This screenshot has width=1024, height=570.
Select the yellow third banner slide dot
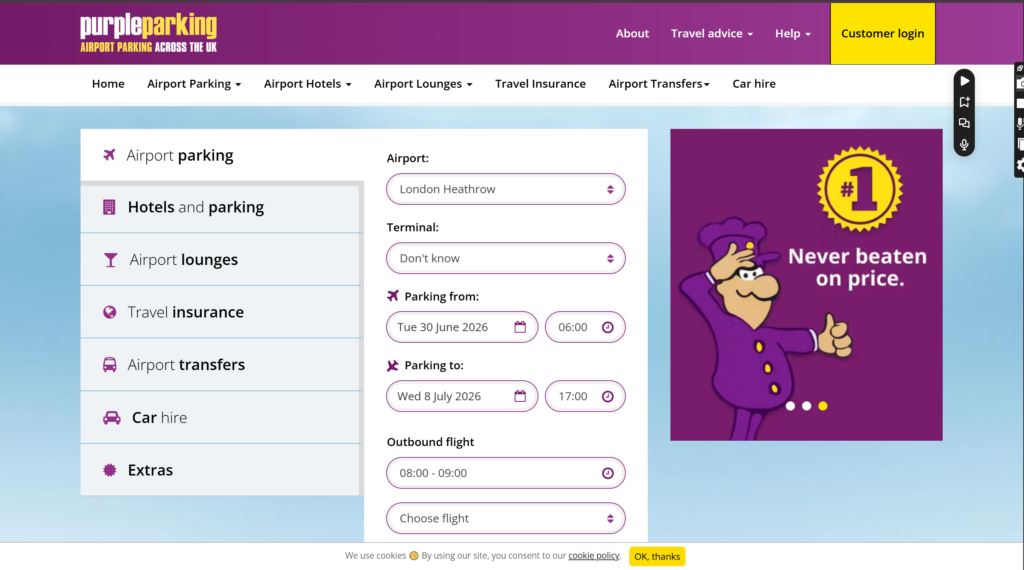click(823, 406)
